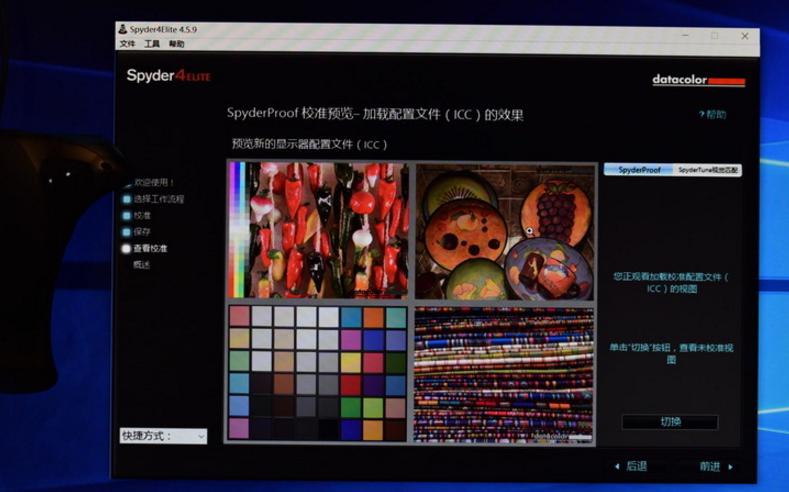789x492 pixels.
Task: Open the color checker chart preview
Action: 318,373
